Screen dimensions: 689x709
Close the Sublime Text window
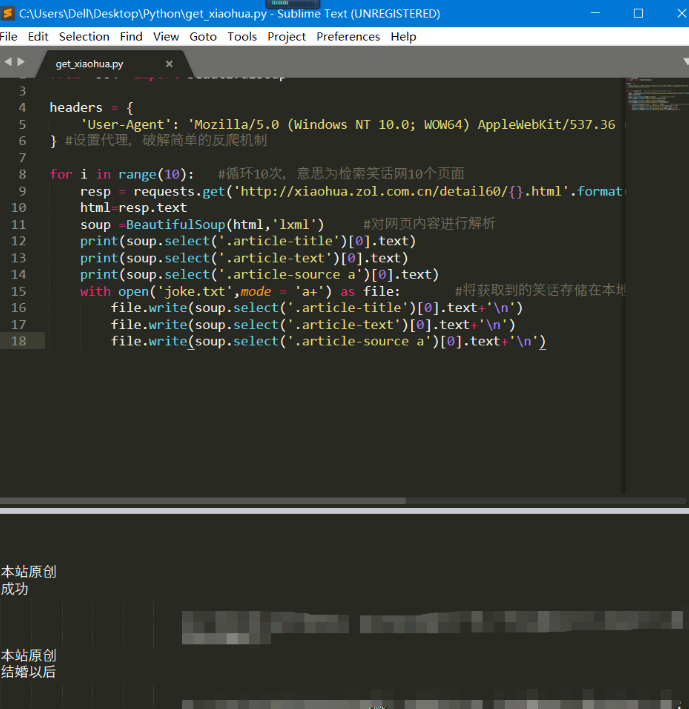(x=681, y=13)
